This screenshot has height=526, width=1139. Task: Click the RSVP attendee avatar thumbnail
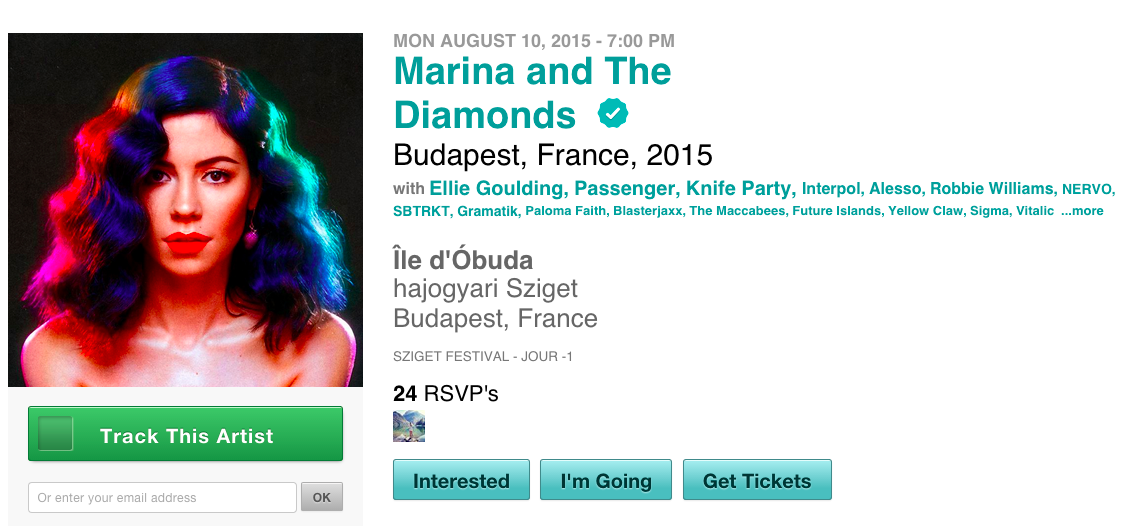coord(409,426)
